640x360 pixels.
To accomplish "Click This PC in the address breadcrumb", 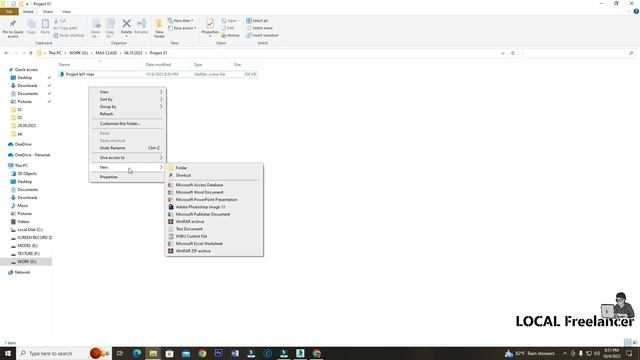I will click(x=55, y=53).
